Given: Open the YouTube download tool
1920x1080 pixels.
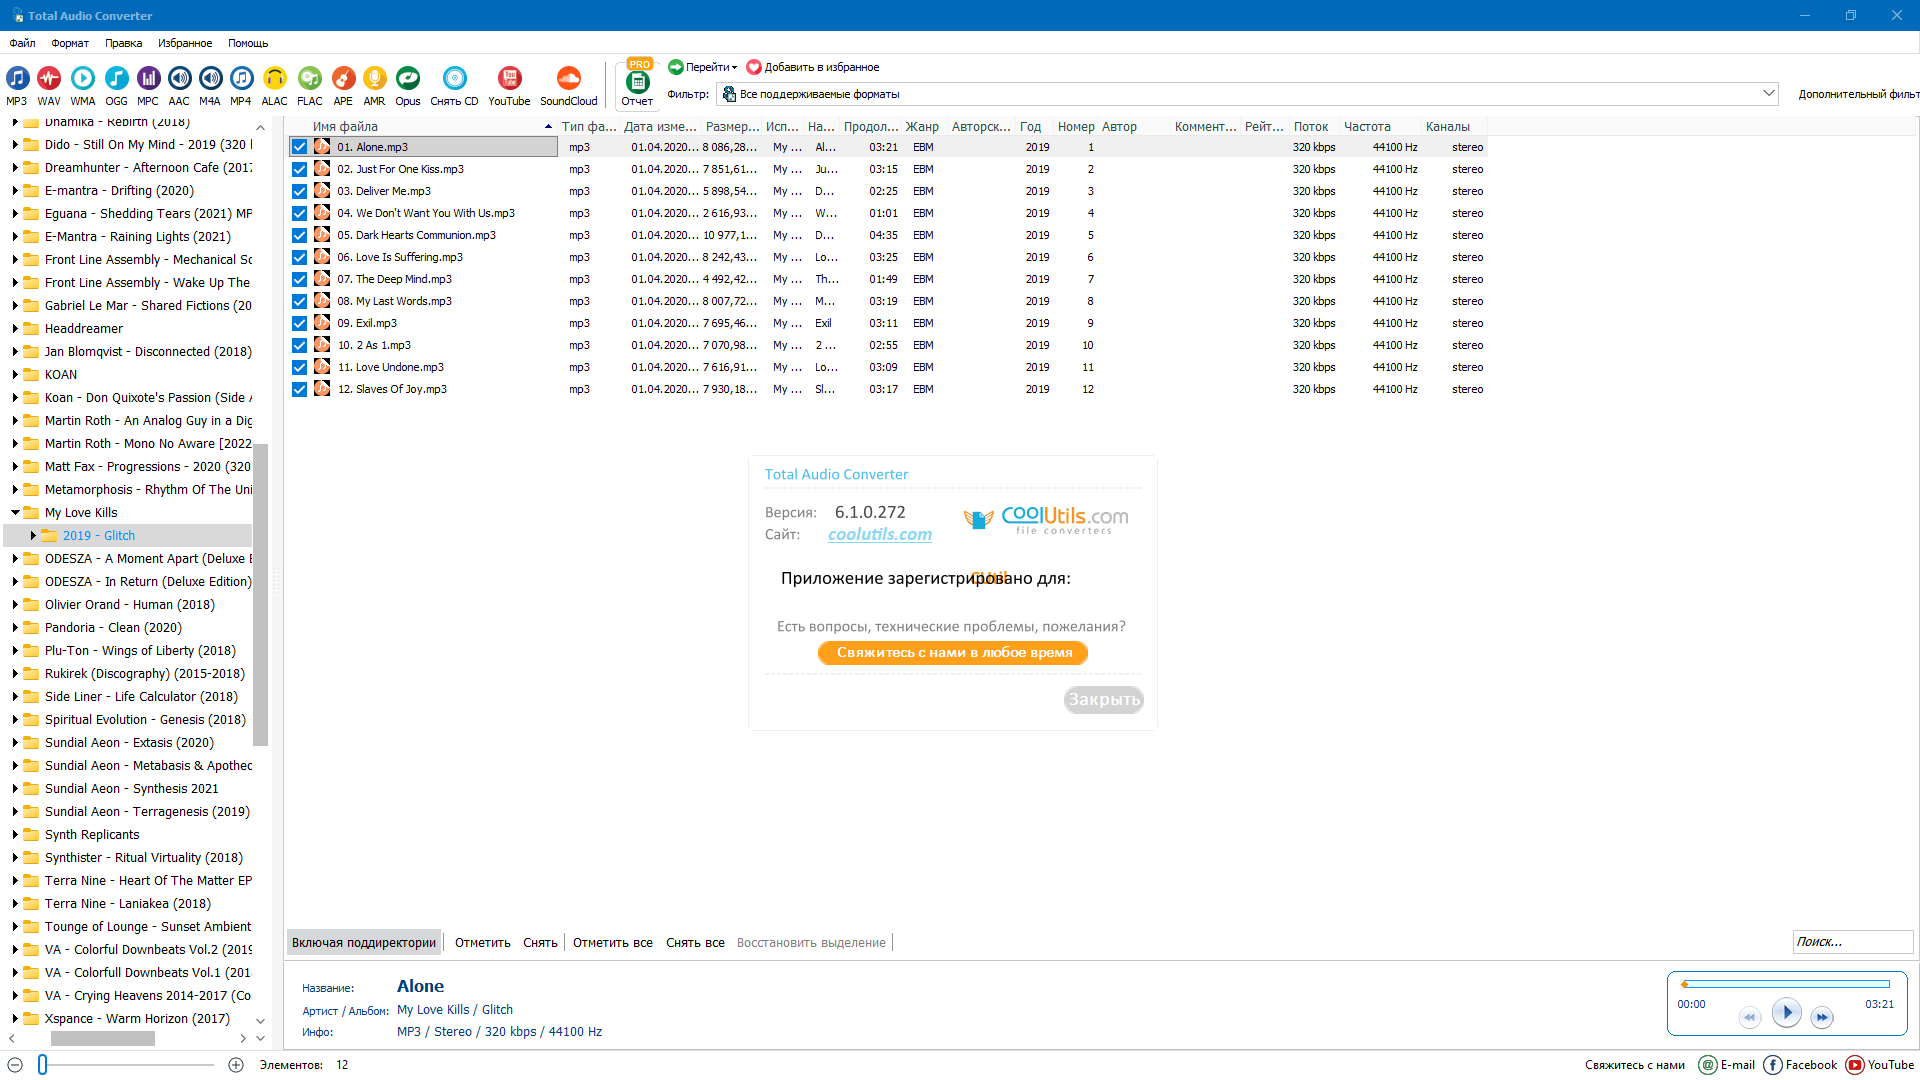Looking at the screenshot, I should [x=509, y=79].
